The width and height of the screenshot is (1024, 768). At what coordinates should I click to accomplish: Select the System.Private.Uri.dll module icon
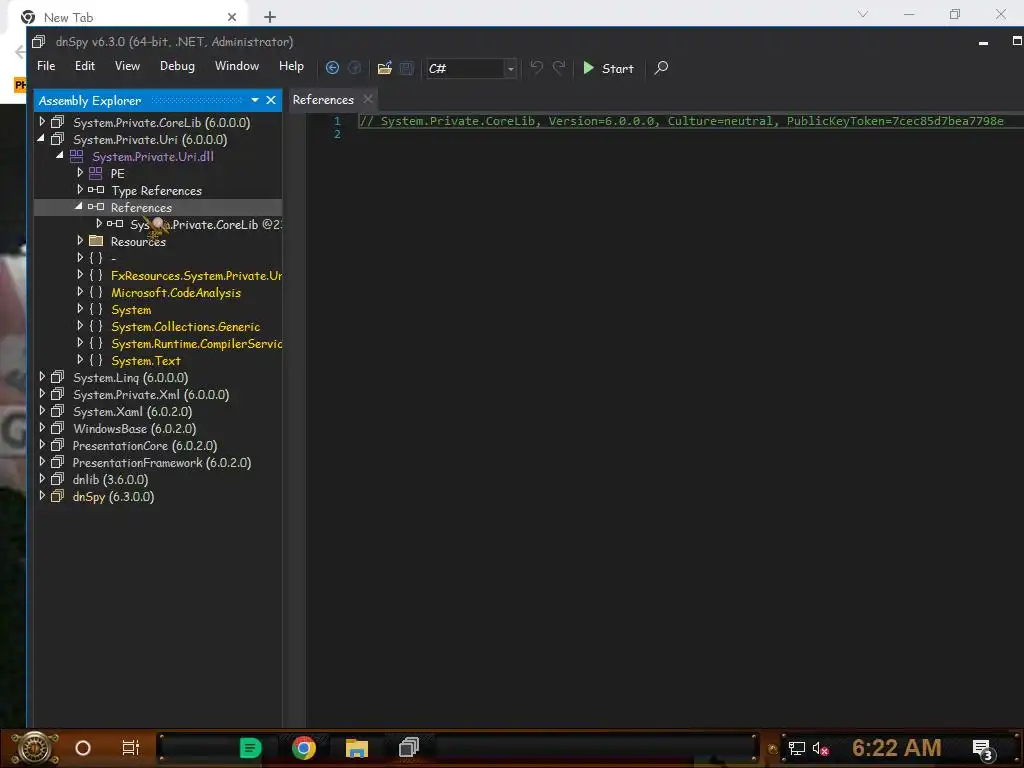pyautogui.click(x=76, y=156)
